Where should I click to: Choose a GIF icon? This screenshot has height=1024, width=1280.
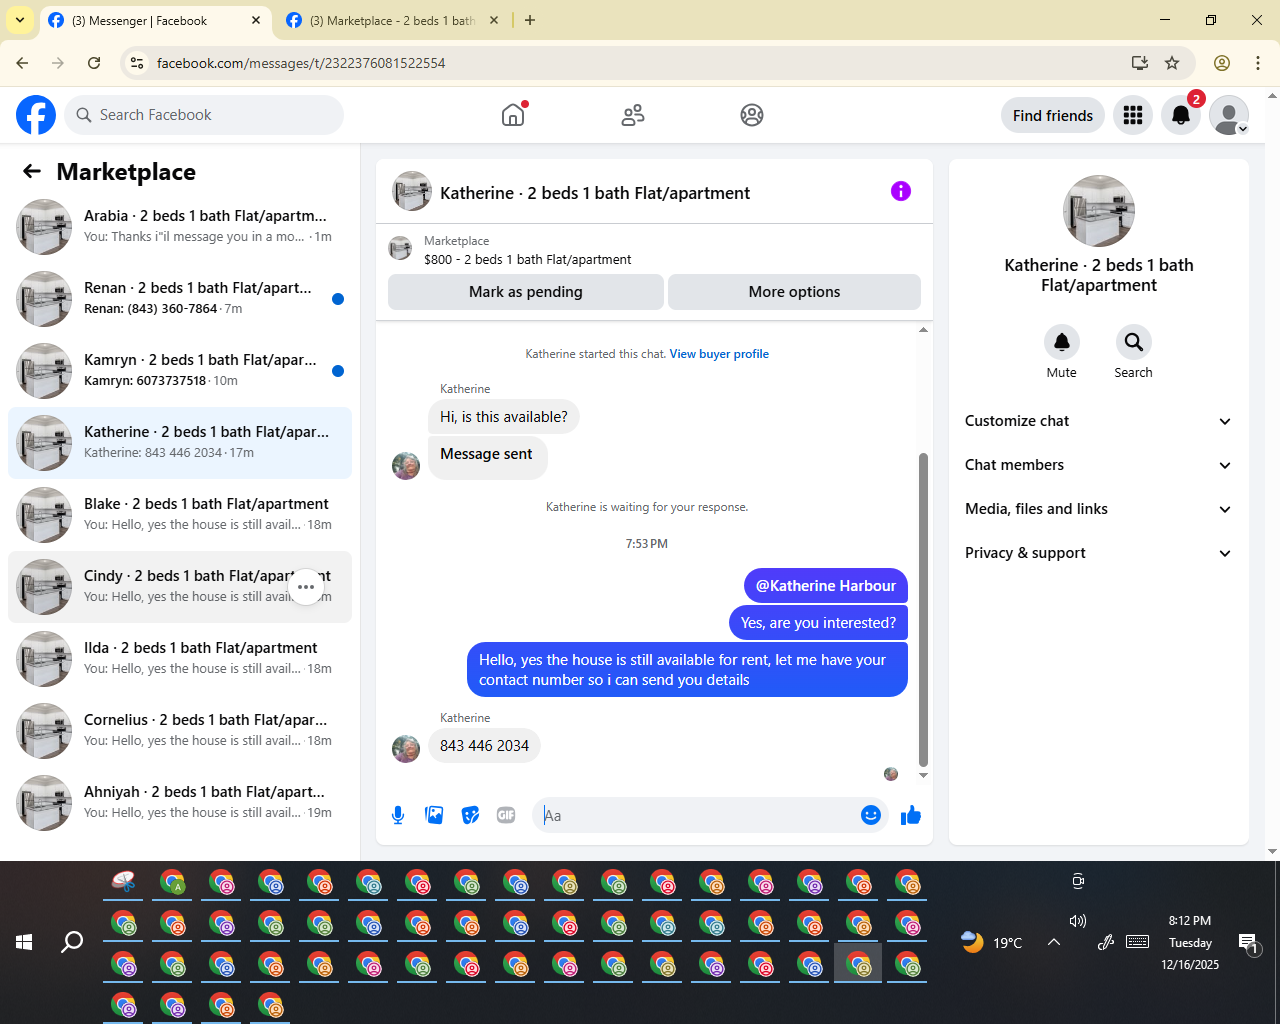[506, 815]
